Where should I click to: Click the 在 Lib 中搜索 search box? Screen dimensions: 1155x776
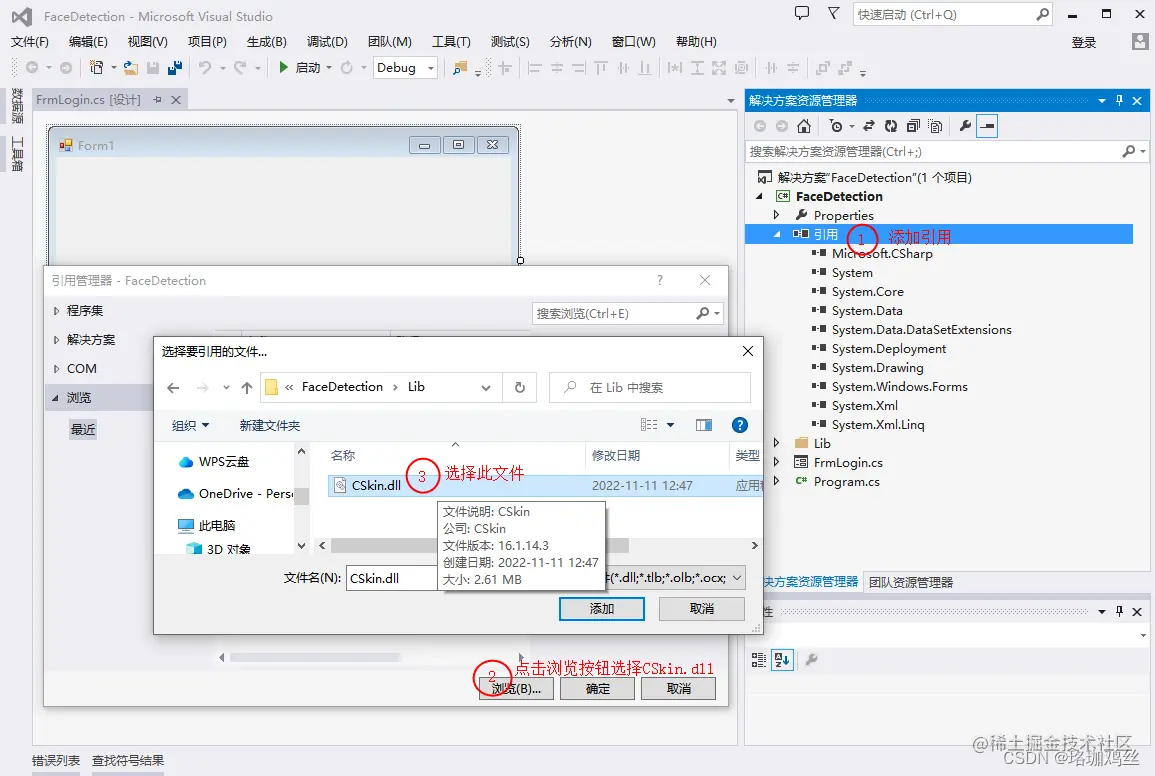click(650, 388)
